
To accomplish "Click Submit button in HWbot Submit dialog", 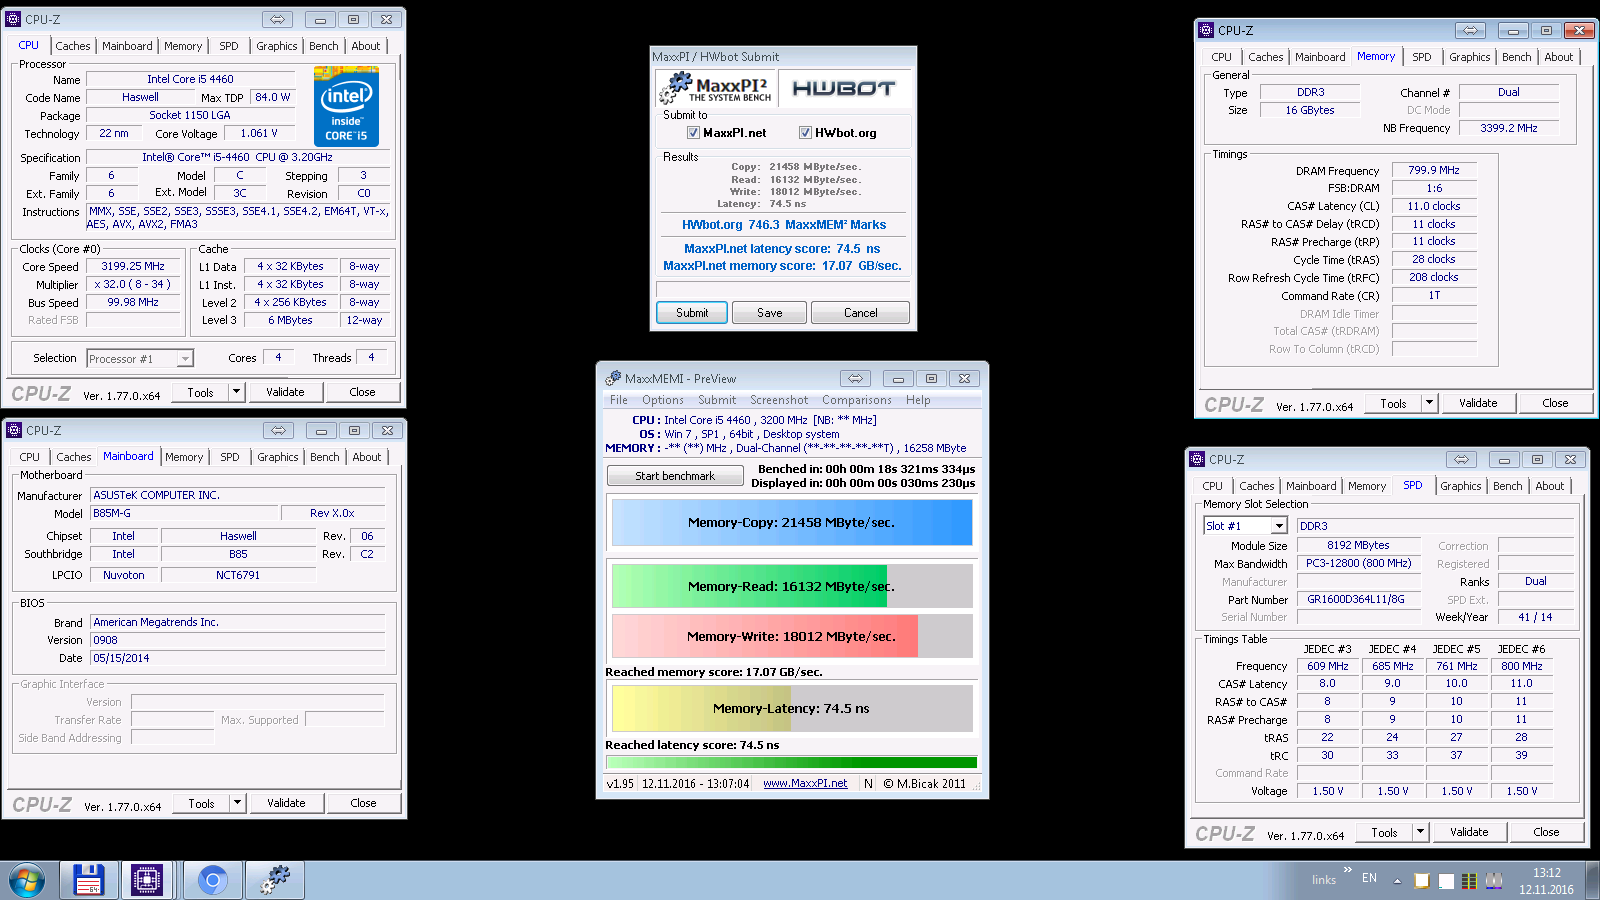I will (x=692, y=313).
